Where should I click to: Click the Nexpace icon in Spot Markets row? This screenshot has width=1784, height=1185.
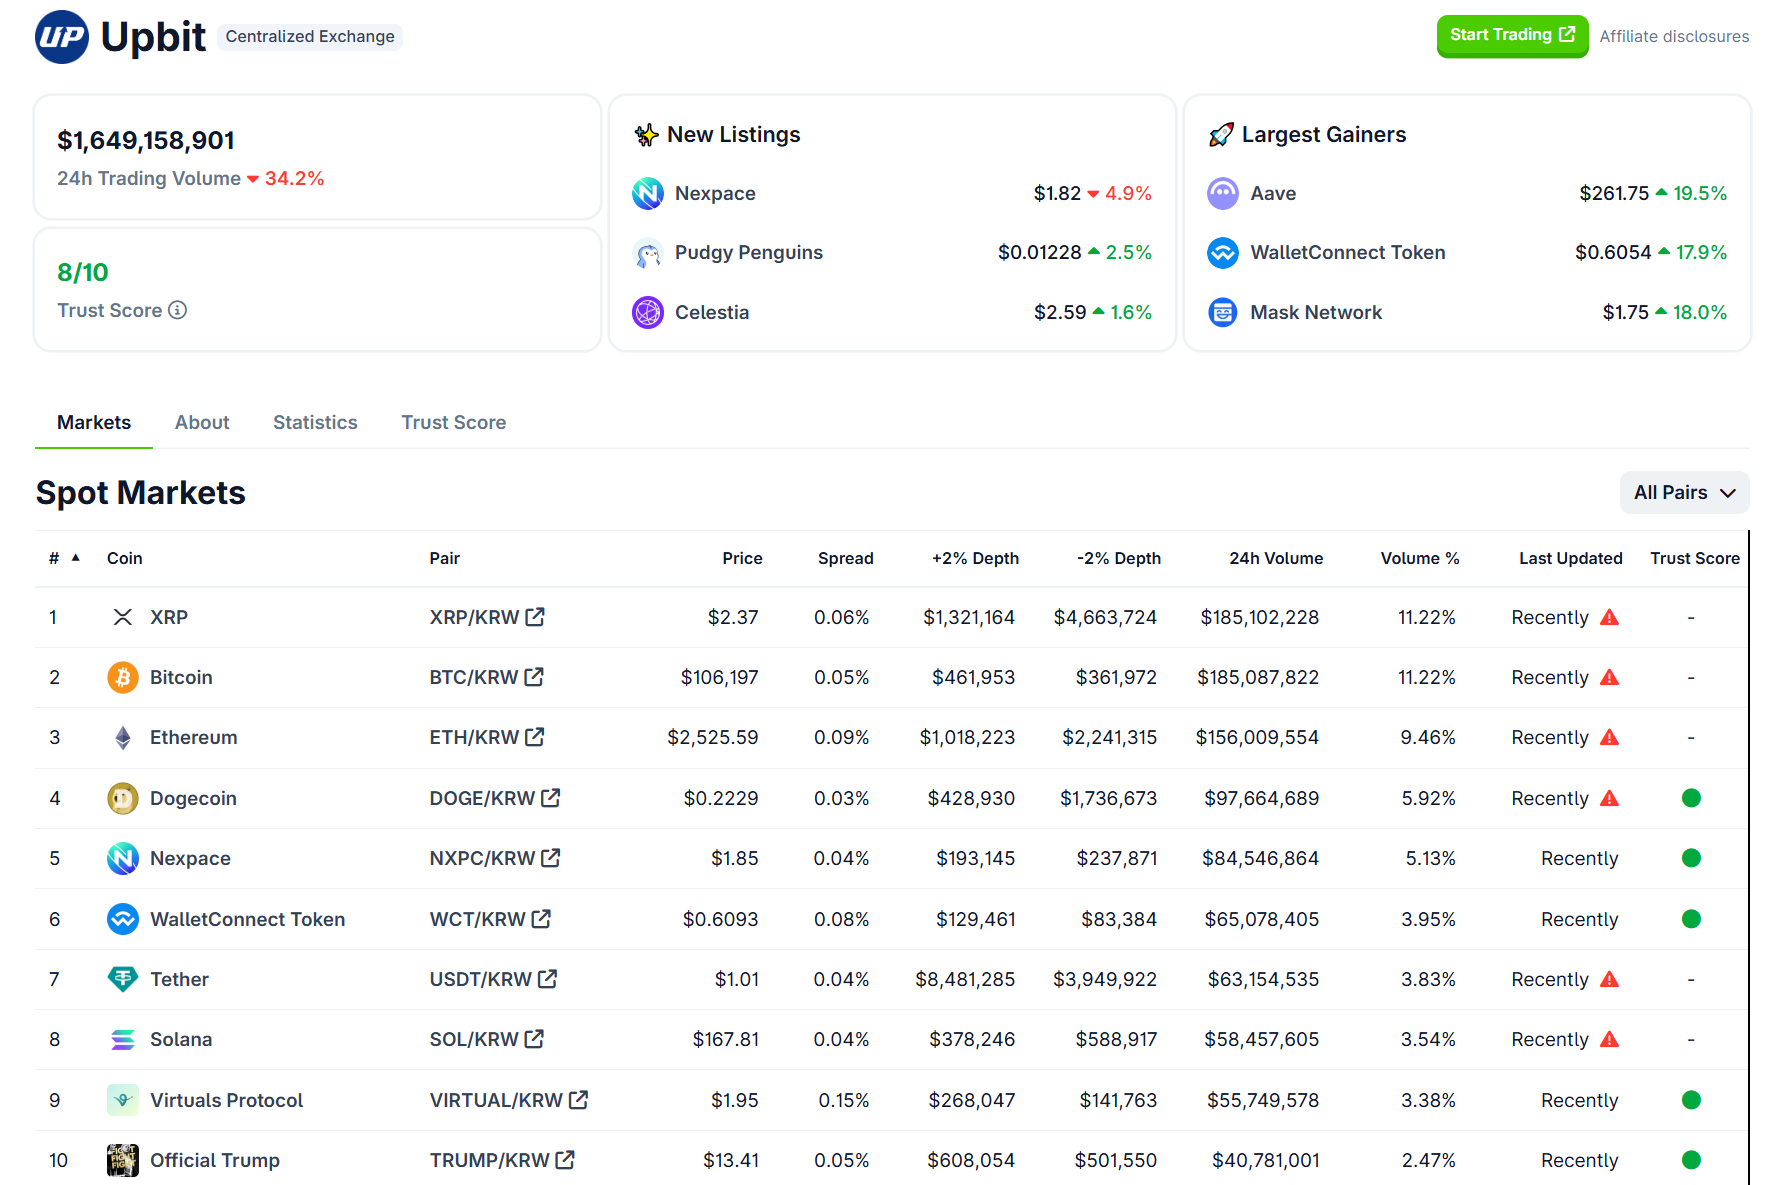[x=123, y=858]
